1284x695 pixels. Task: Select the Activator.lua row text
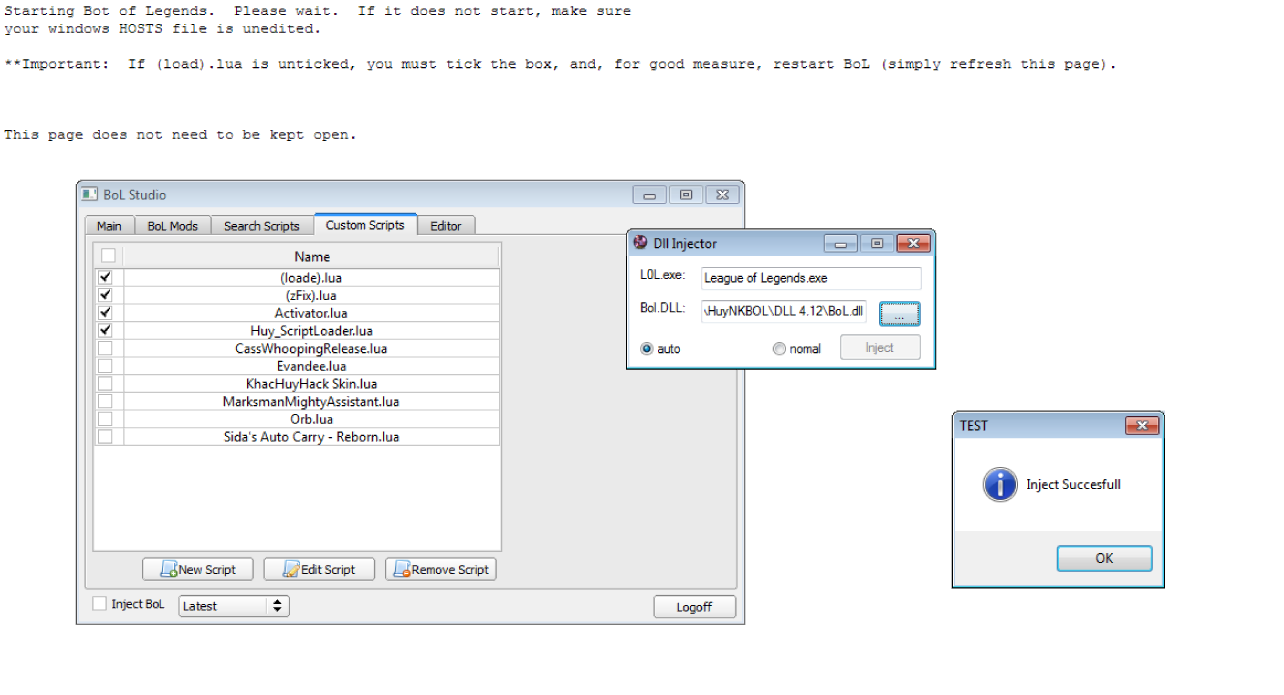coord(312,314)
